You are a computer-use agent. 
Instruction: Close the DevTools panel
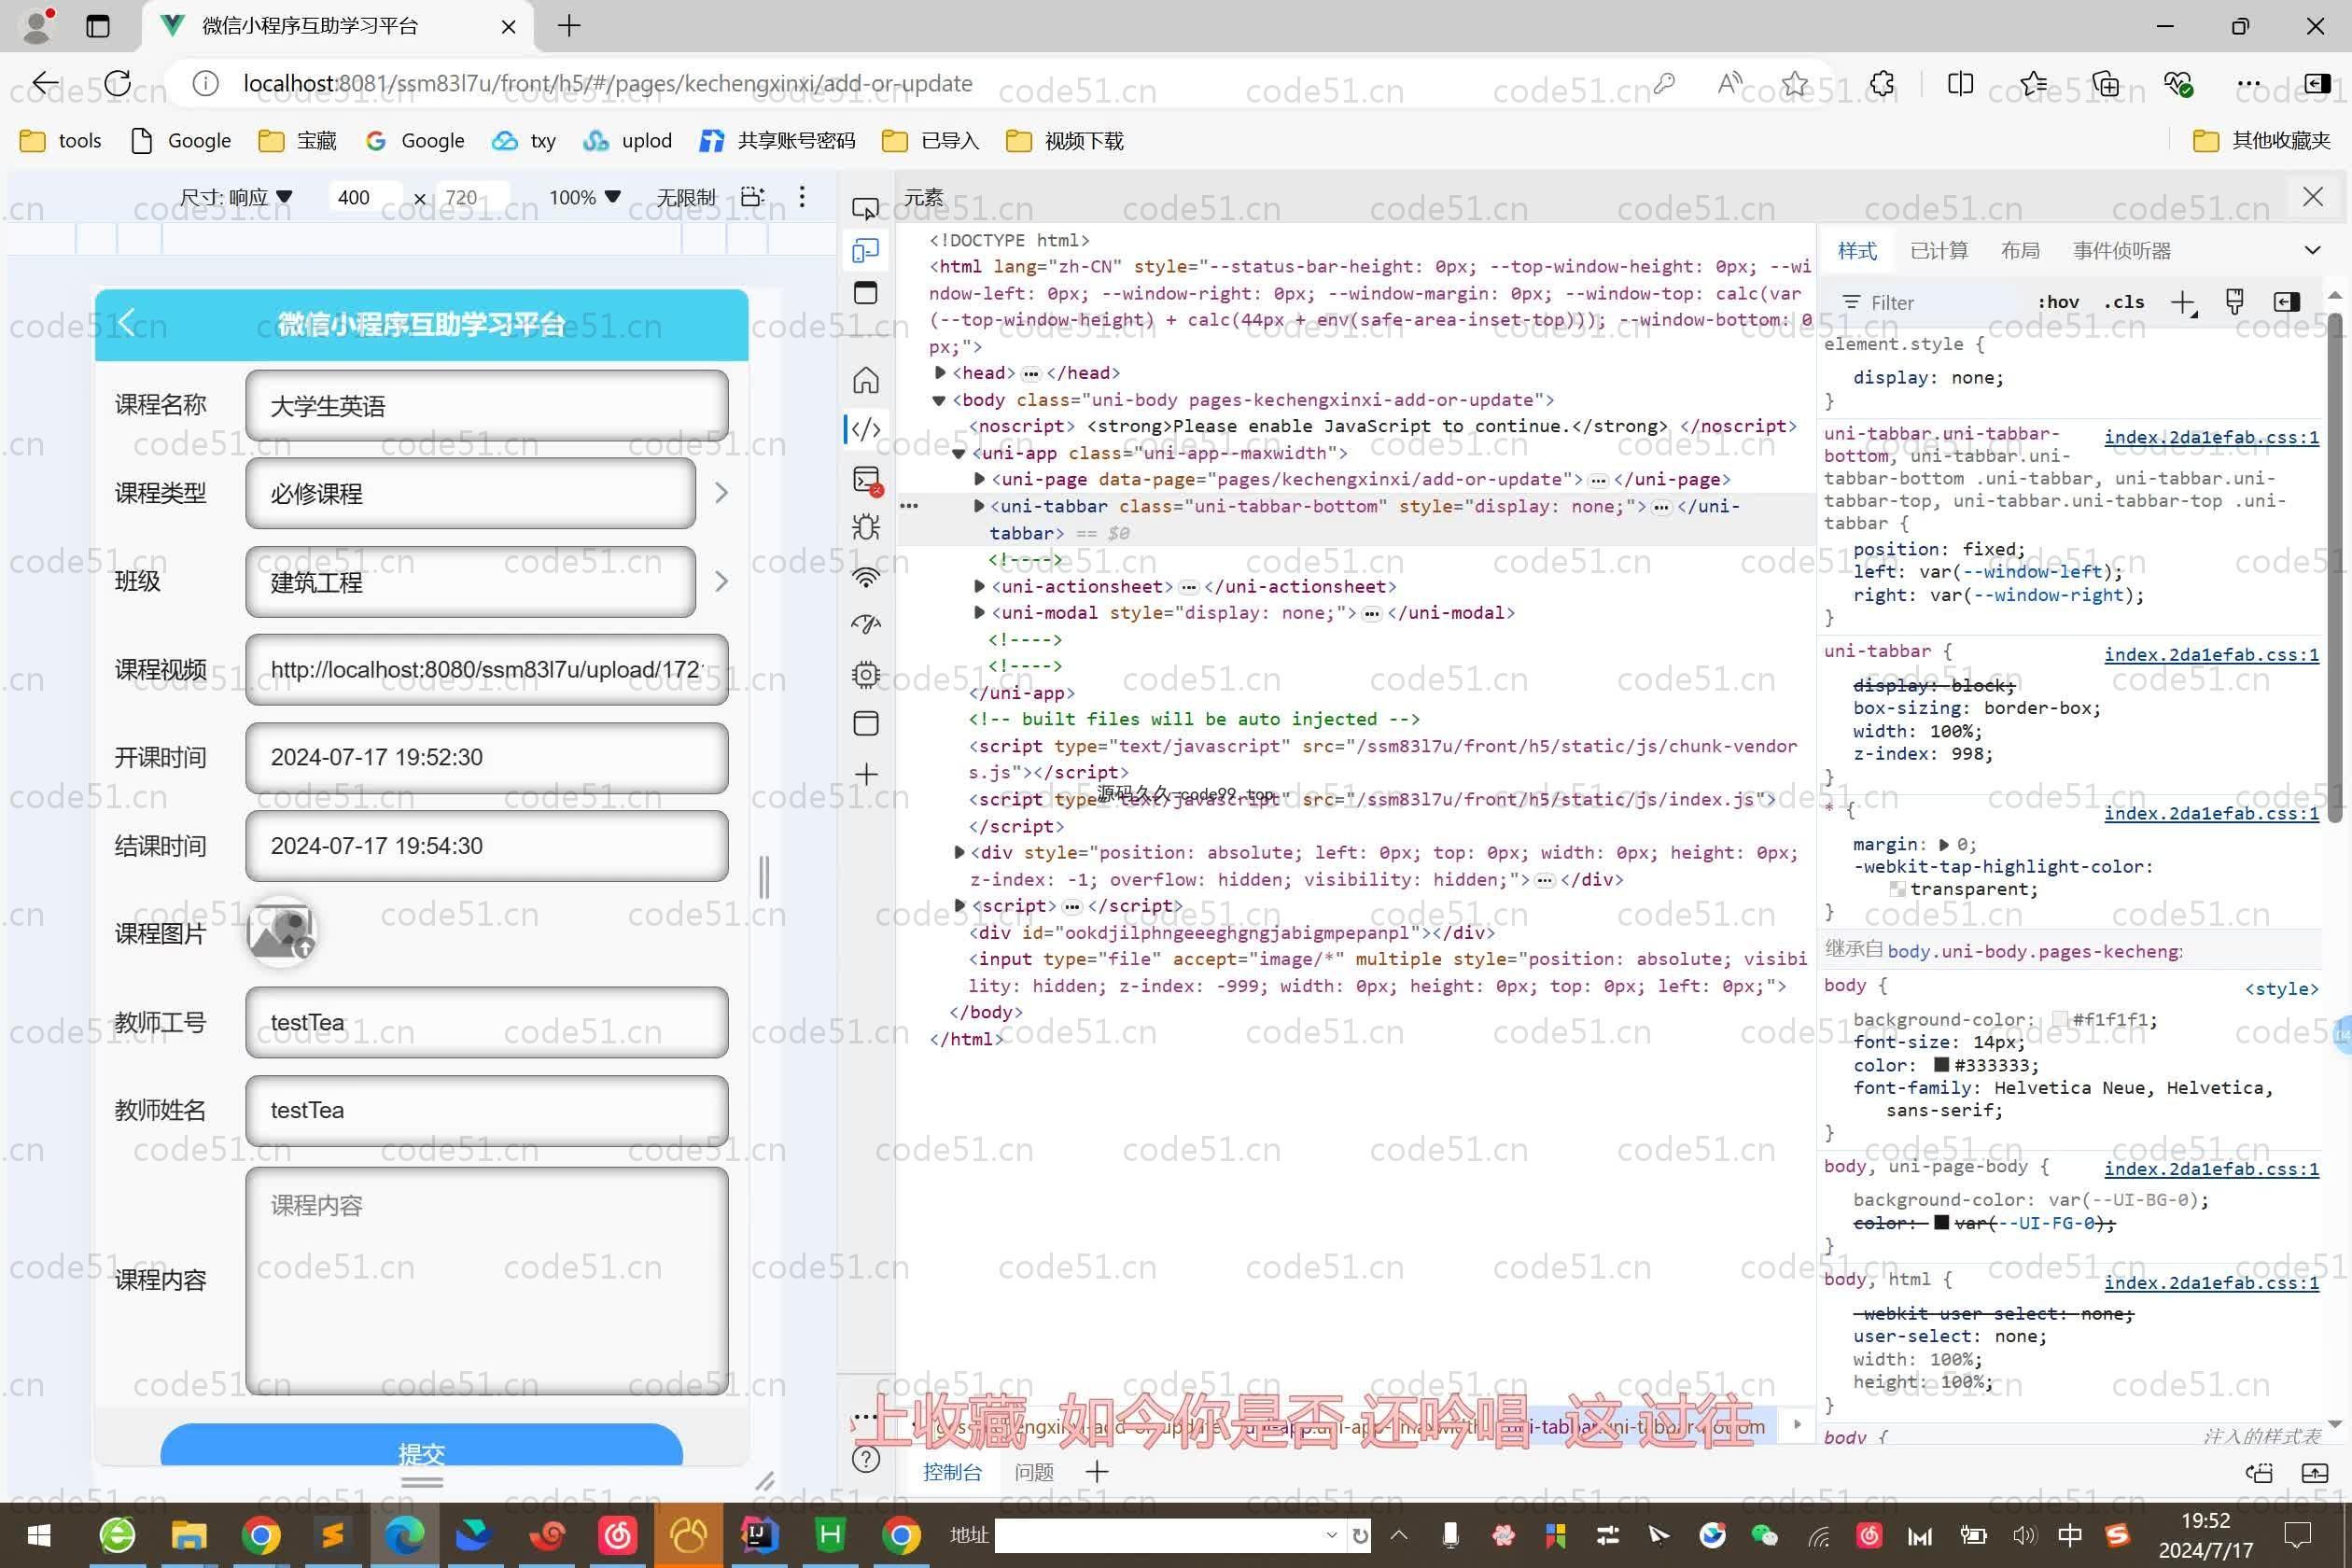(x=2313, y=197)
